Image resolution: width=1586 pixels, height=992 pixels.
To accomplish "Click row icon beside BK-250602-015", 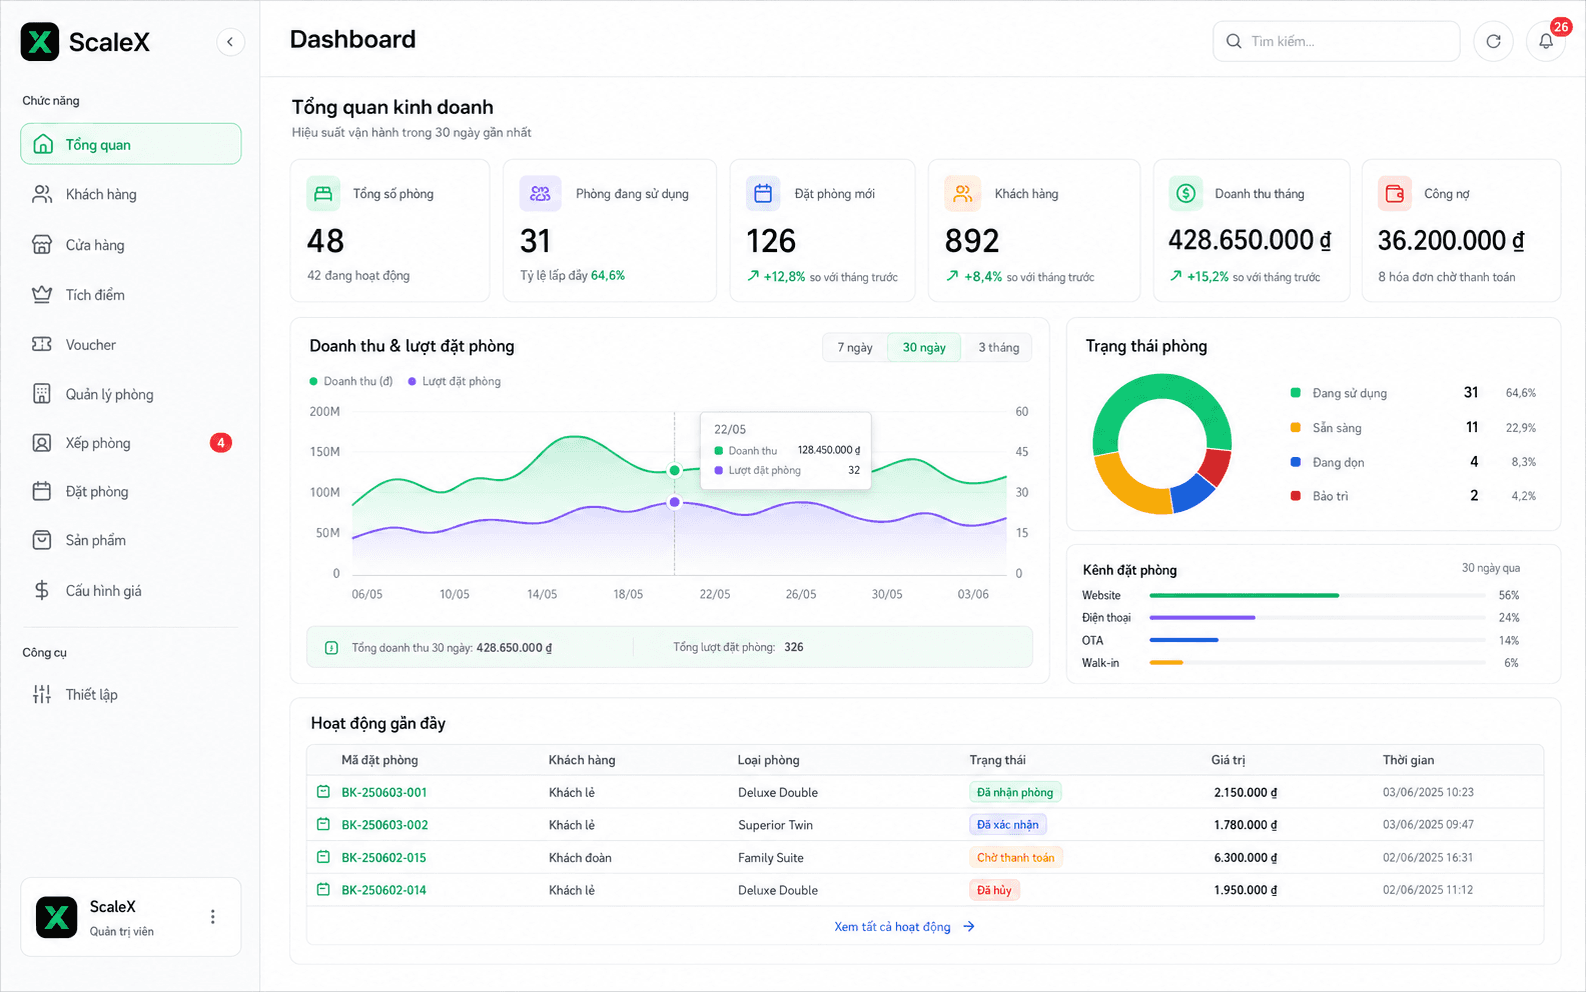I will [323, 857].
